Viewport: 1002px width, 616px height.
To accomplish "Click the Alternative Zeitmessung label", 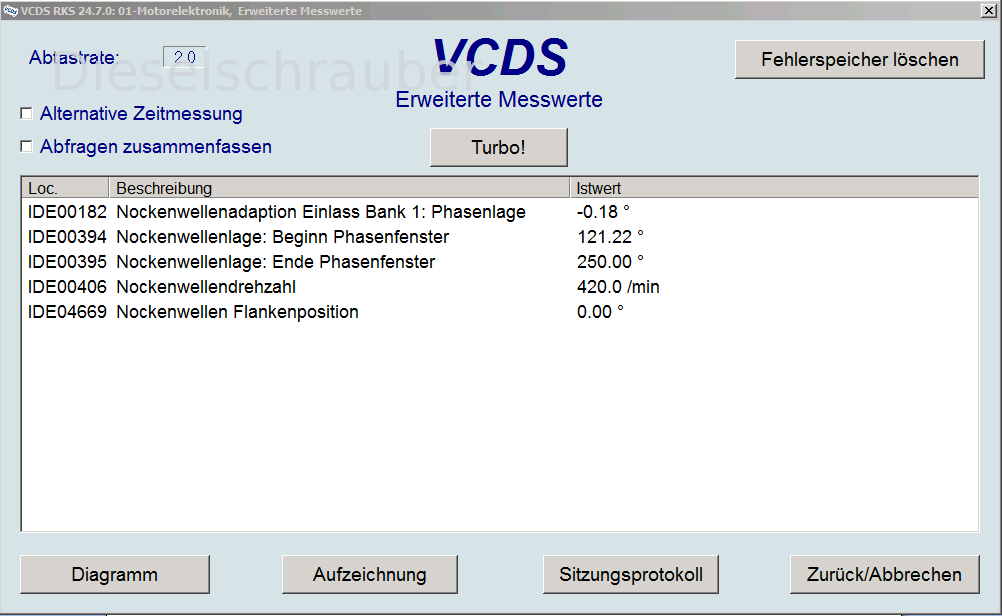I will (141, 114).
